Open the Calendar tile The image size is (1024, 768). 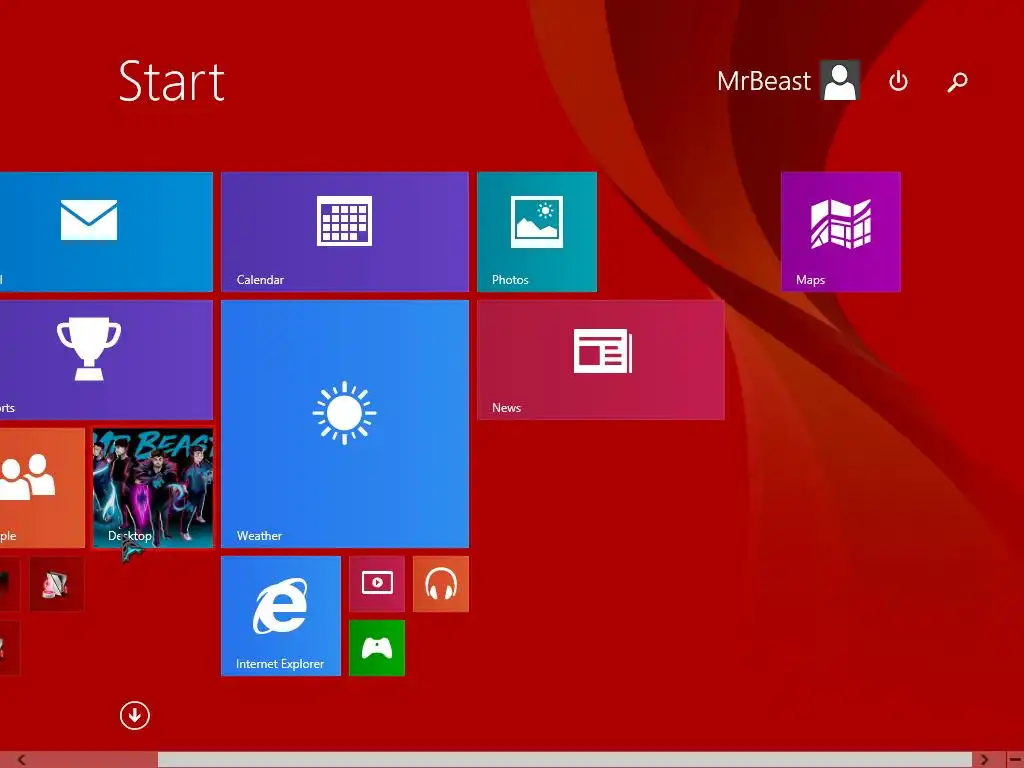tap(345, 232)
